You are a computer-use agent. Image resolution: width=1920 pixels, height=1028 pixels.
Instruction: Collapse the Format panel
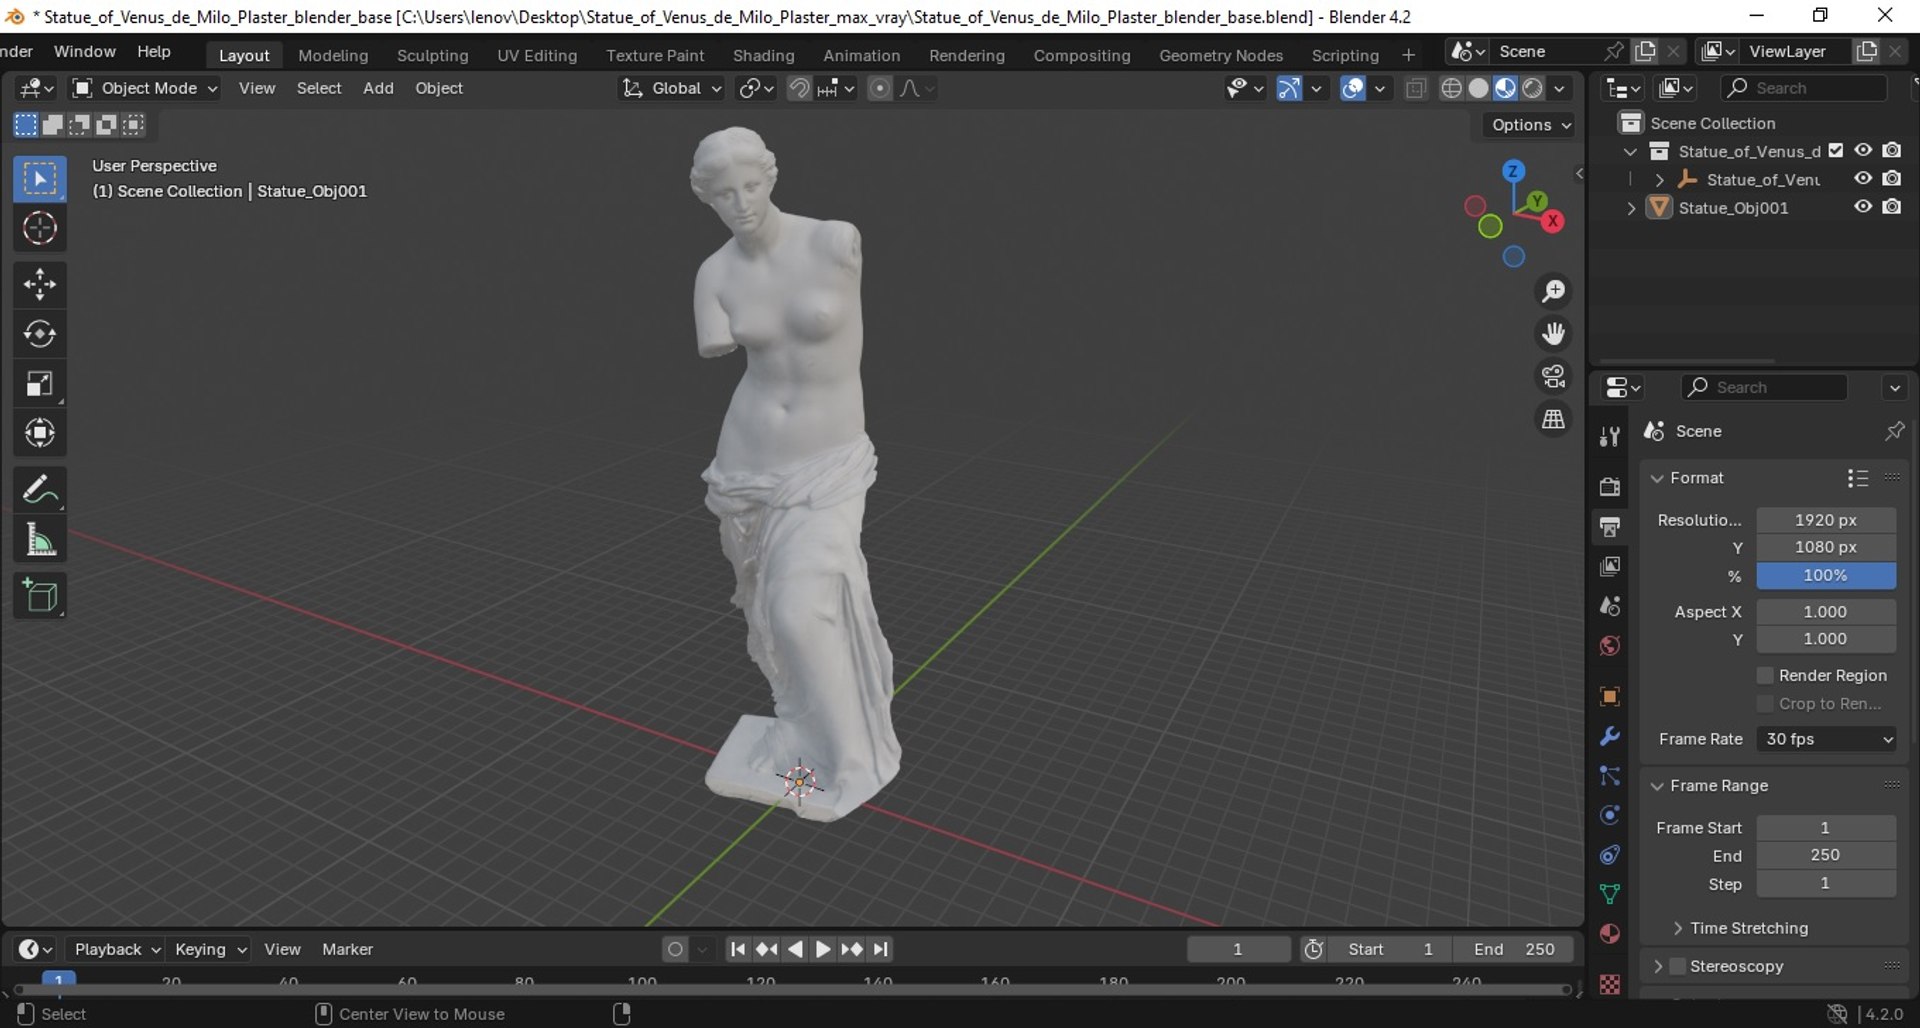tap(1657, 478)
